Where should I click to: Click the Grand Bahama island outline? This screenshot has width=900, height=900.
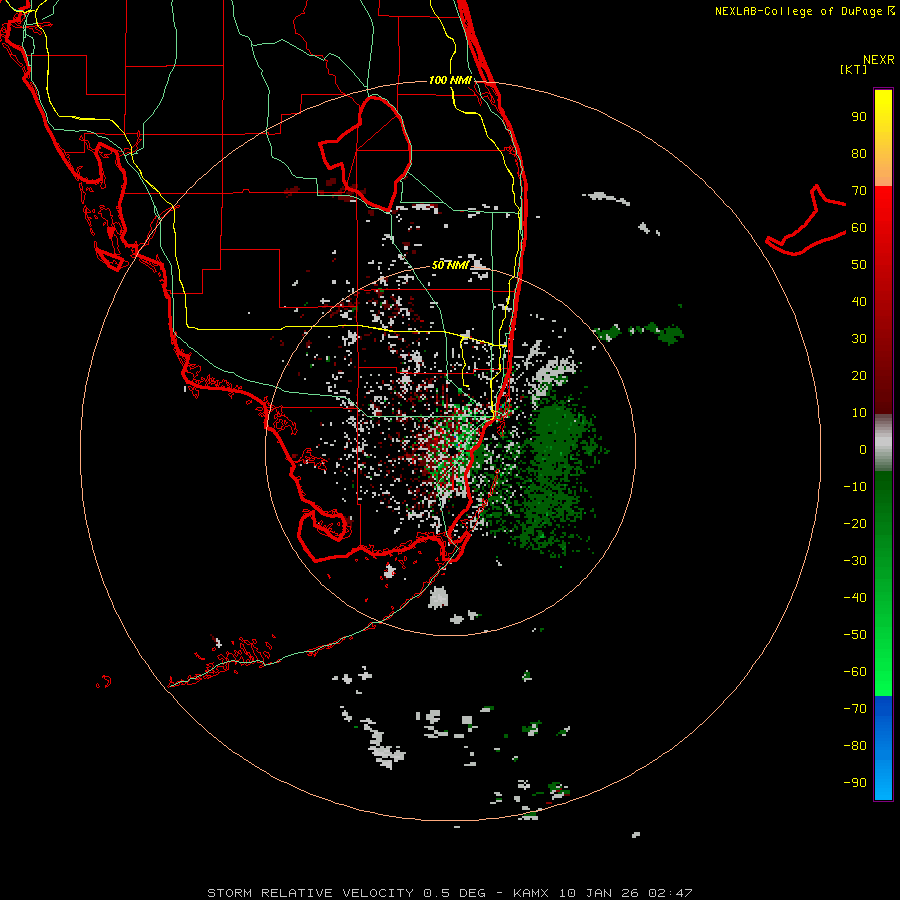click(x=806, y=221)
